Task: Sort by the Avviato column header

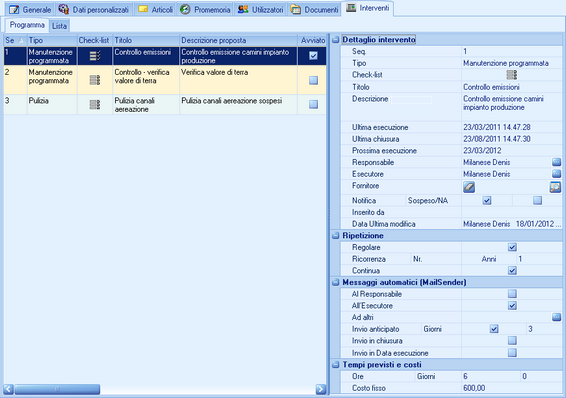Action: pyautogui.click(x=312, y=40)
